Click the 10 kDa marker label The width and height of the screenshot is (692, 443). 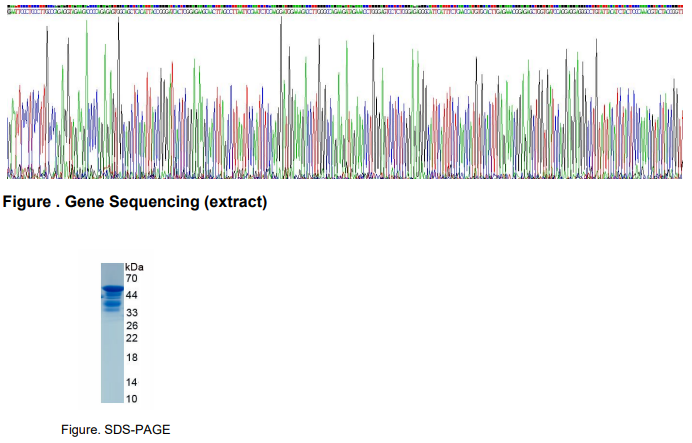[x=131, y=399]
